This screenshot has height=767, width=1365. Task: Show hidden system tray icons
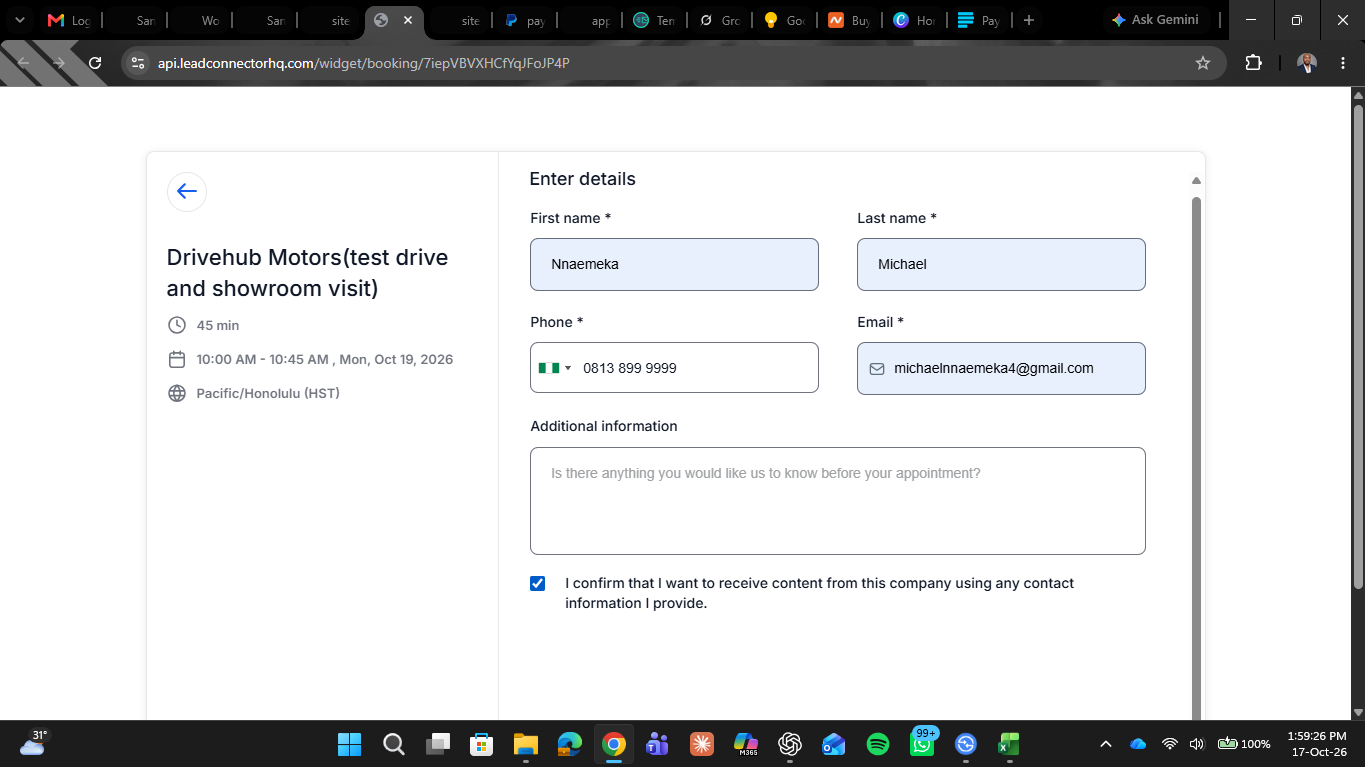[x=1106, y=744]
